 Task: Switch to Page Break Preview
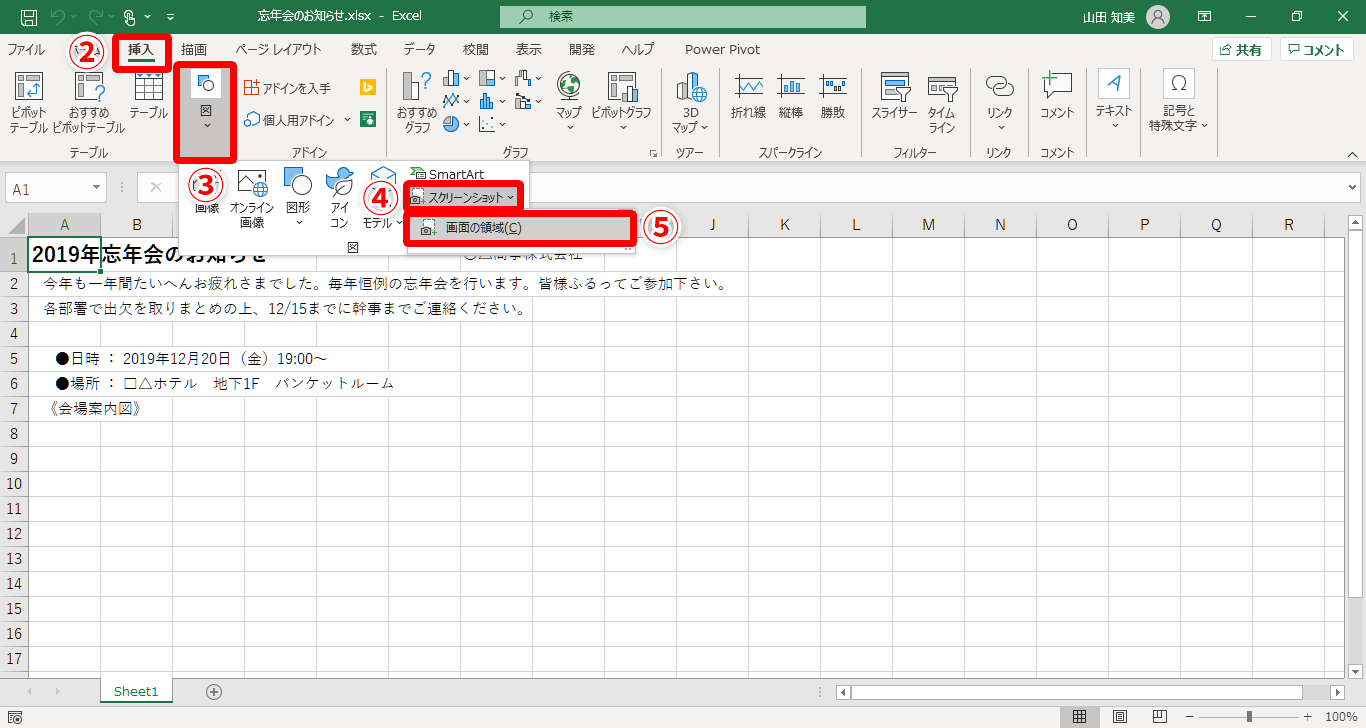point(1161,717)
